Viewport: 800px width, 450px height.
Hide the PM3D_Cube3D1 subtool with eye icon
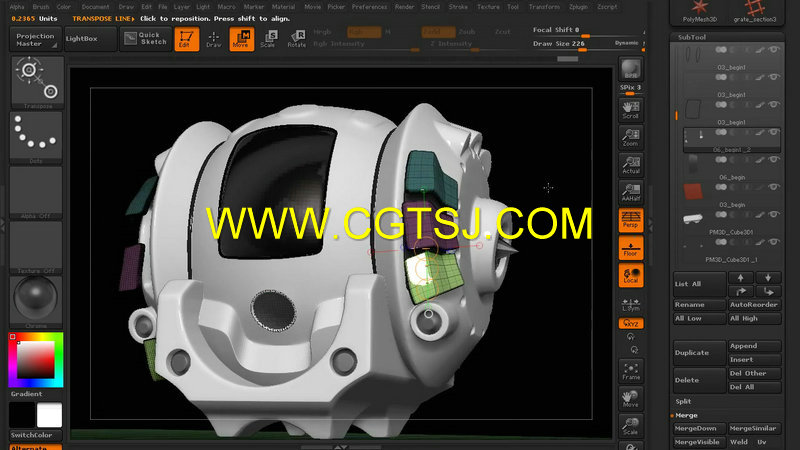pyautogui.click(x=774, y=215)
